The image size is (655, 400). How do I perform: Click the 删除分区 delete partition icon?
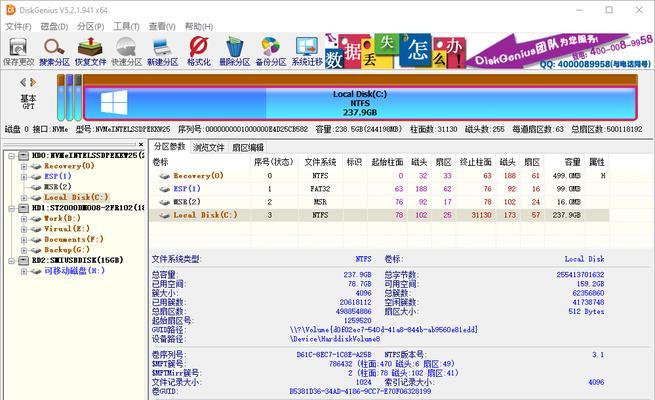235,52
